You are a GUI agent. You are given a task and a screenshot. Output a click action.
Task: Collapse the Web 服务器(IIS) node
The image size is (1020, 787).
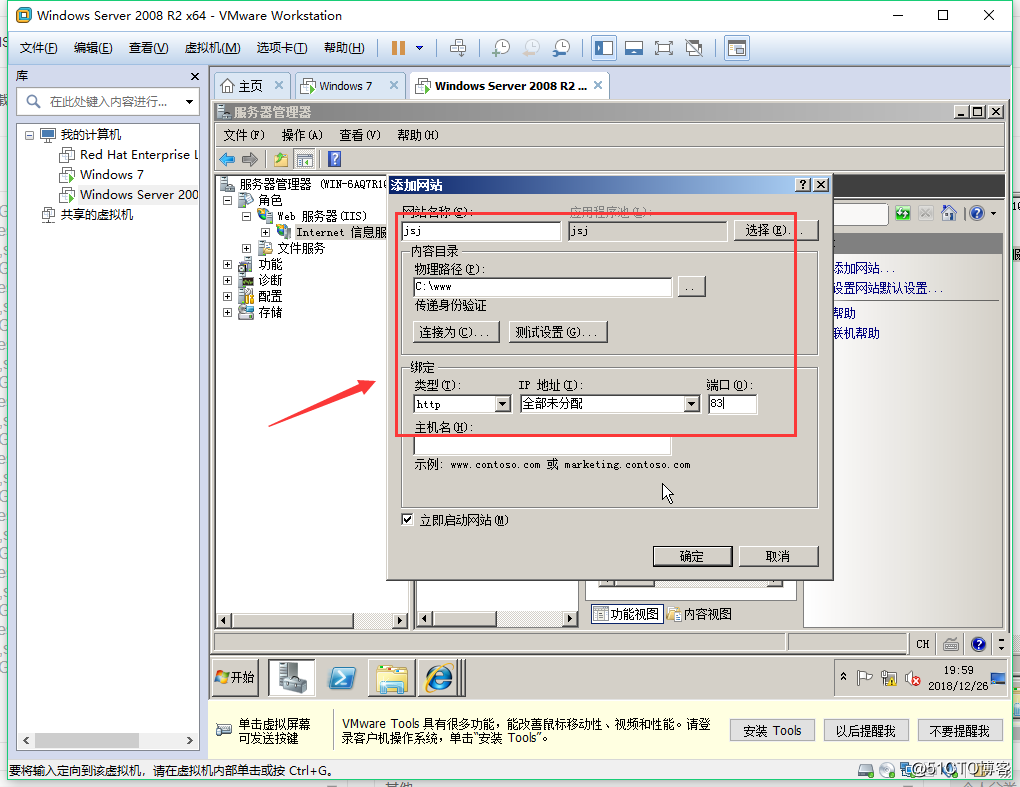point(247,216)
